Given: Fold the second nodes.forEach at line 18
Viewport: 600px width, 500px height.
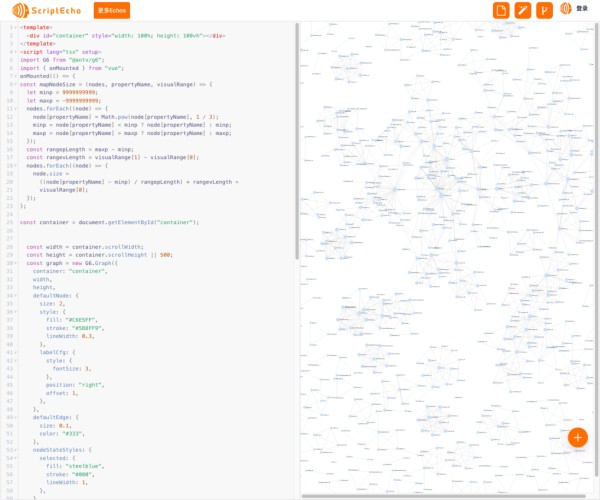Looking at the screenshot, I should coord(16,166).
